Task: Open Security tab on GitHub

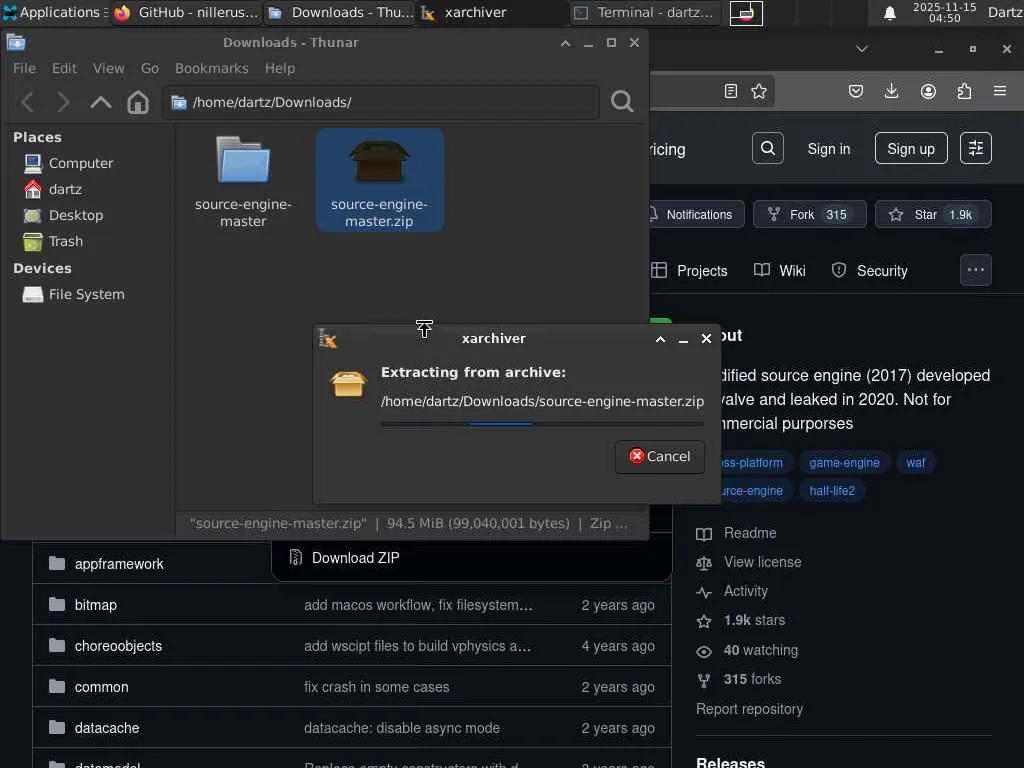Action: 869,270
